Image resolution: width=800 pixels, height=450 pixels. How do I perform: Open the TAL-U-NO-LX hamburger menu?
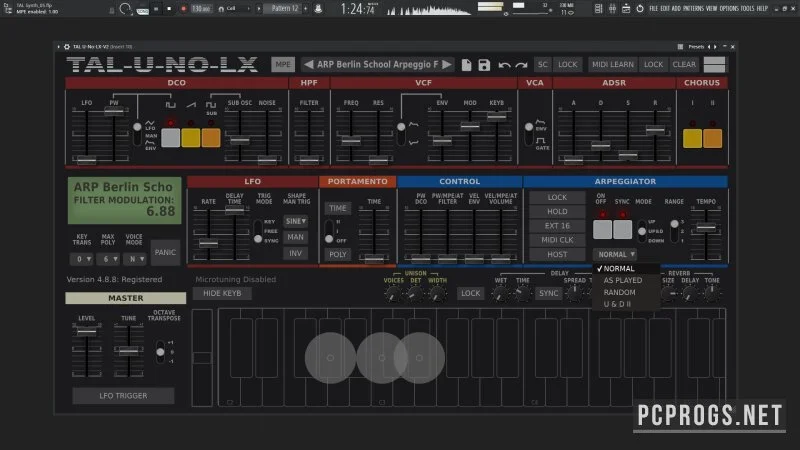click(x=714, y=65)
